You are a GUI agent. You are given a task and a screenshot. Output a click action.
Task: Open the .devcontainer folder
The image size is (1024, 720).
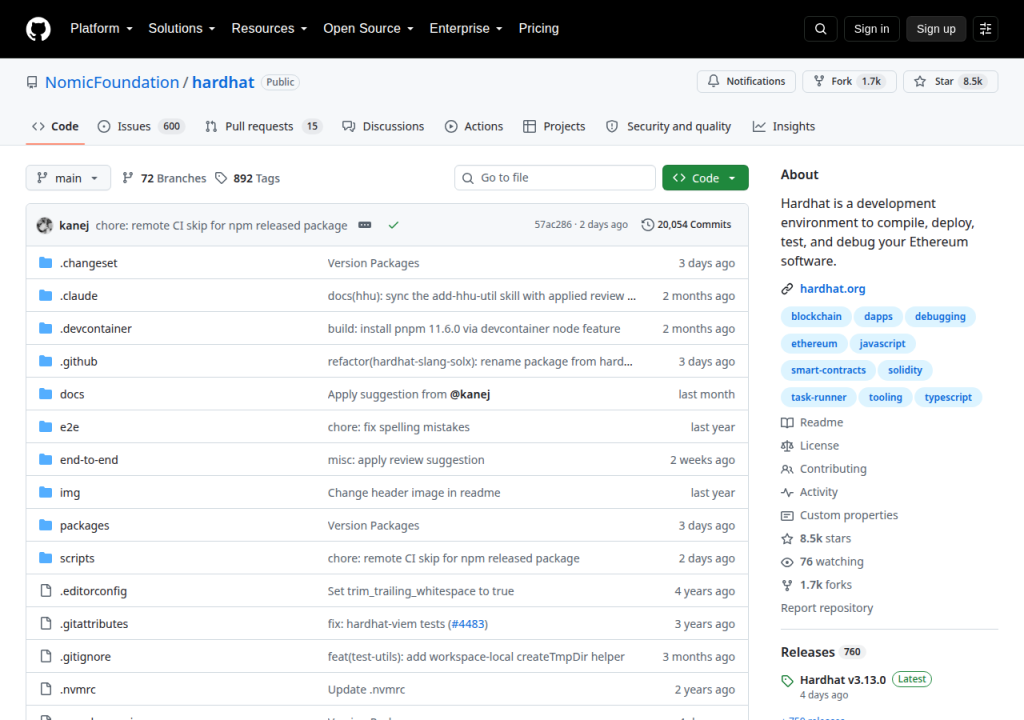point(95,328)
